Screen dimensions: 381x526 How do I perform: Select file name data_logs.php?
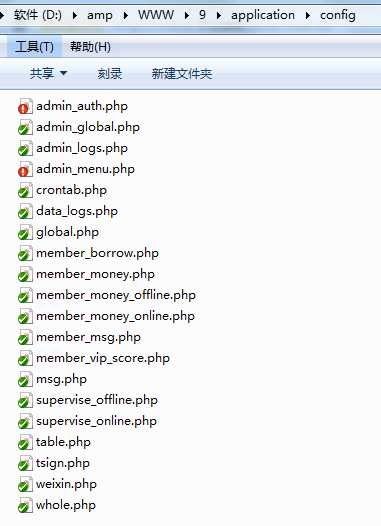(x=77, y=211)
